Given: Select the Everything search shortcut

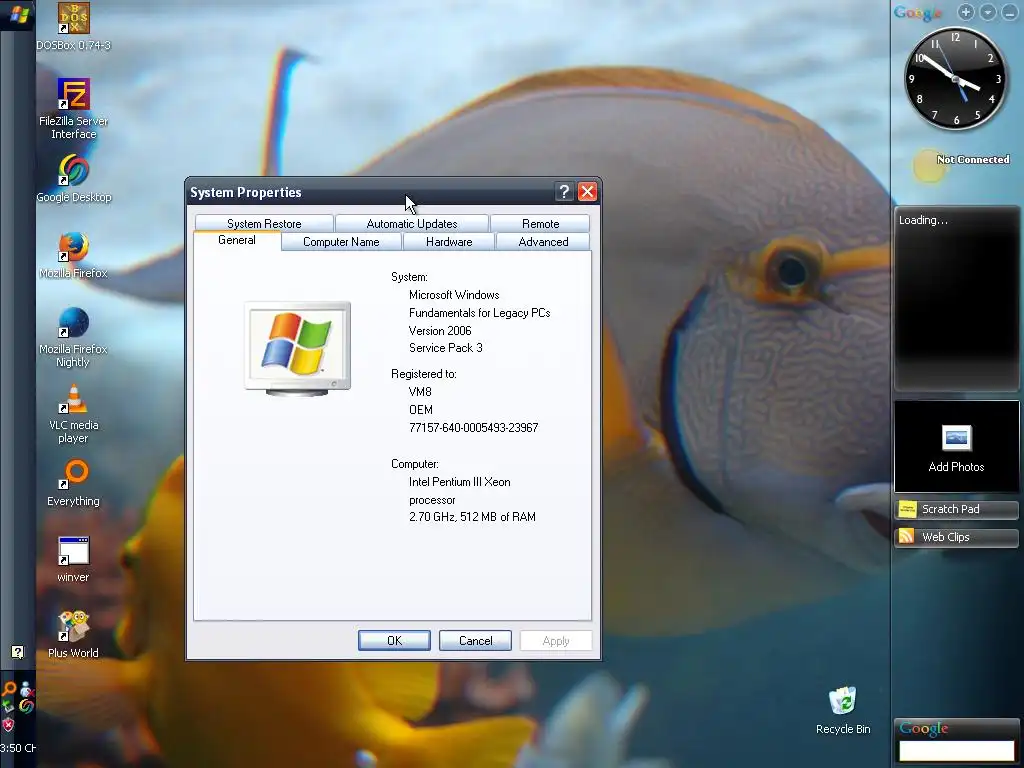Looking at the screenshot, I should [74, 483].
